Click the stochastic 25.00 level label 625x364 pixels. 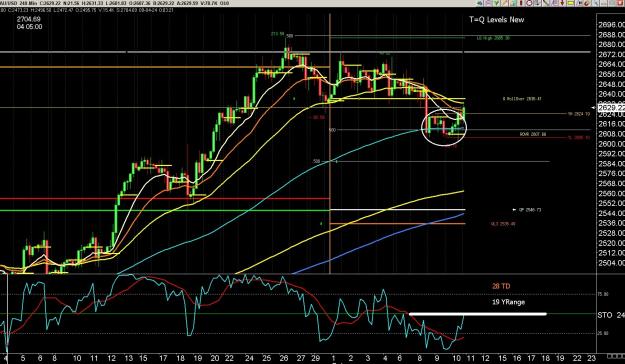tap(603, 333)
